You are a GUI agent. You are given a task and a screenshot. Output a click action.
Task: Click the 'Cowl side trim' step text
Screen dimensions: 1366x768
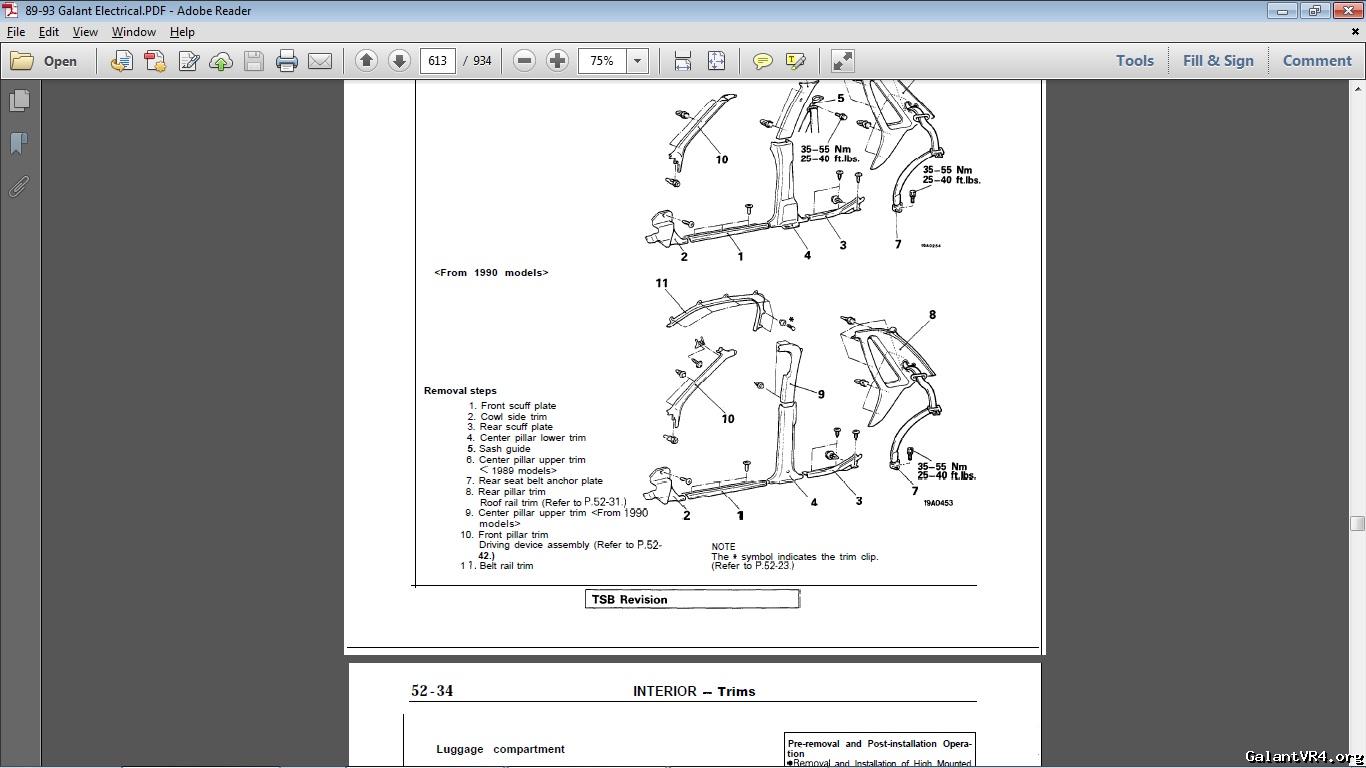pyautogui.click(x=513, y=417)
